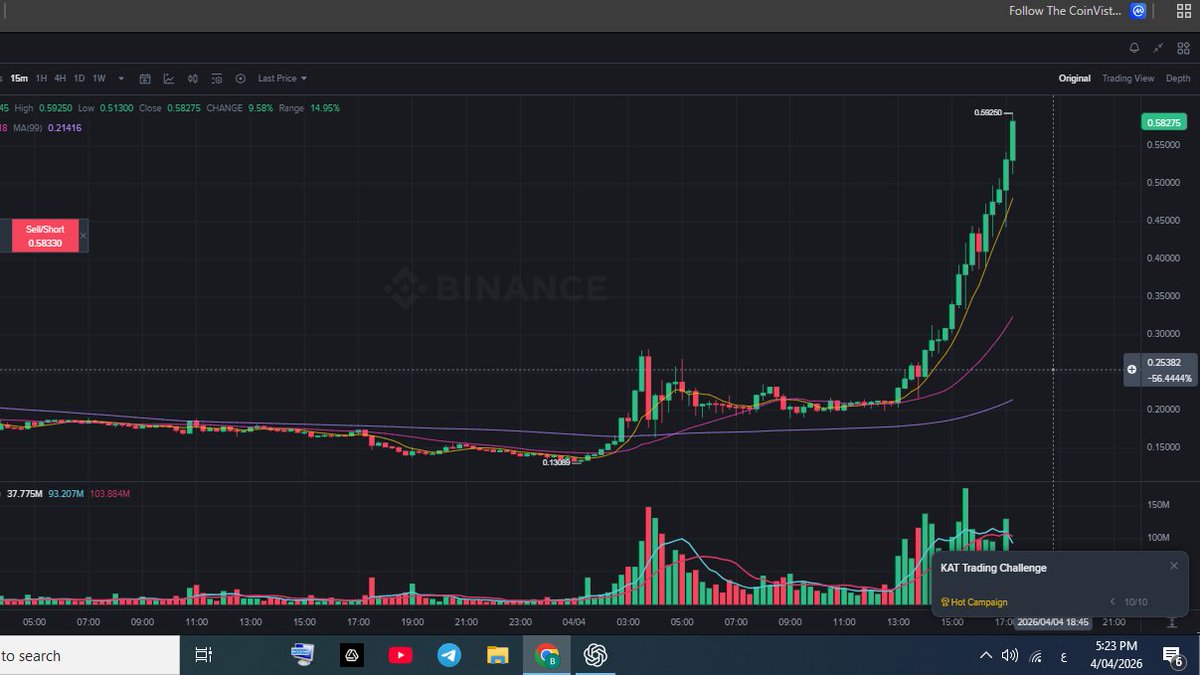The height and width of the screenshot is (675, 1200).
Task: Open the volume speaker tray icon
Action: [1009, 656]
